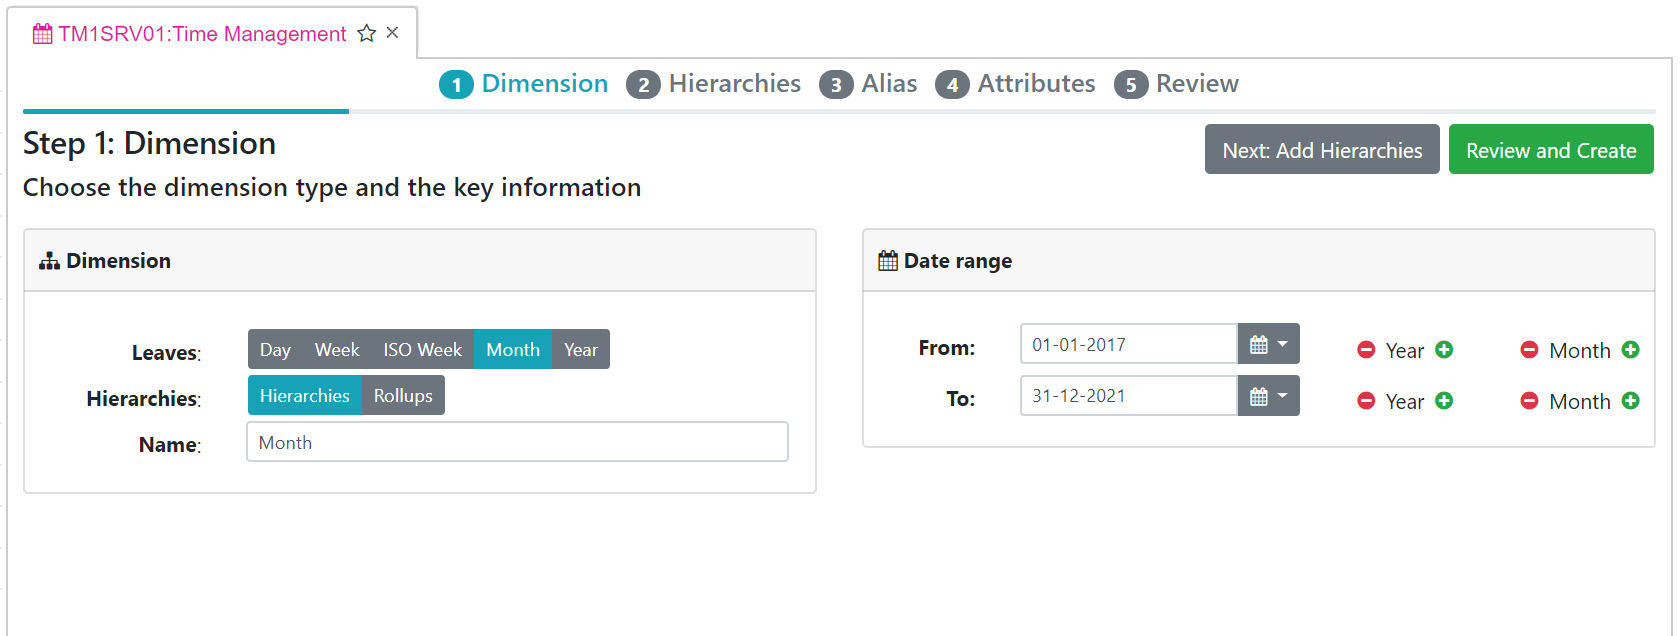Jump to step 4 Attributes

pos(1016,84)
